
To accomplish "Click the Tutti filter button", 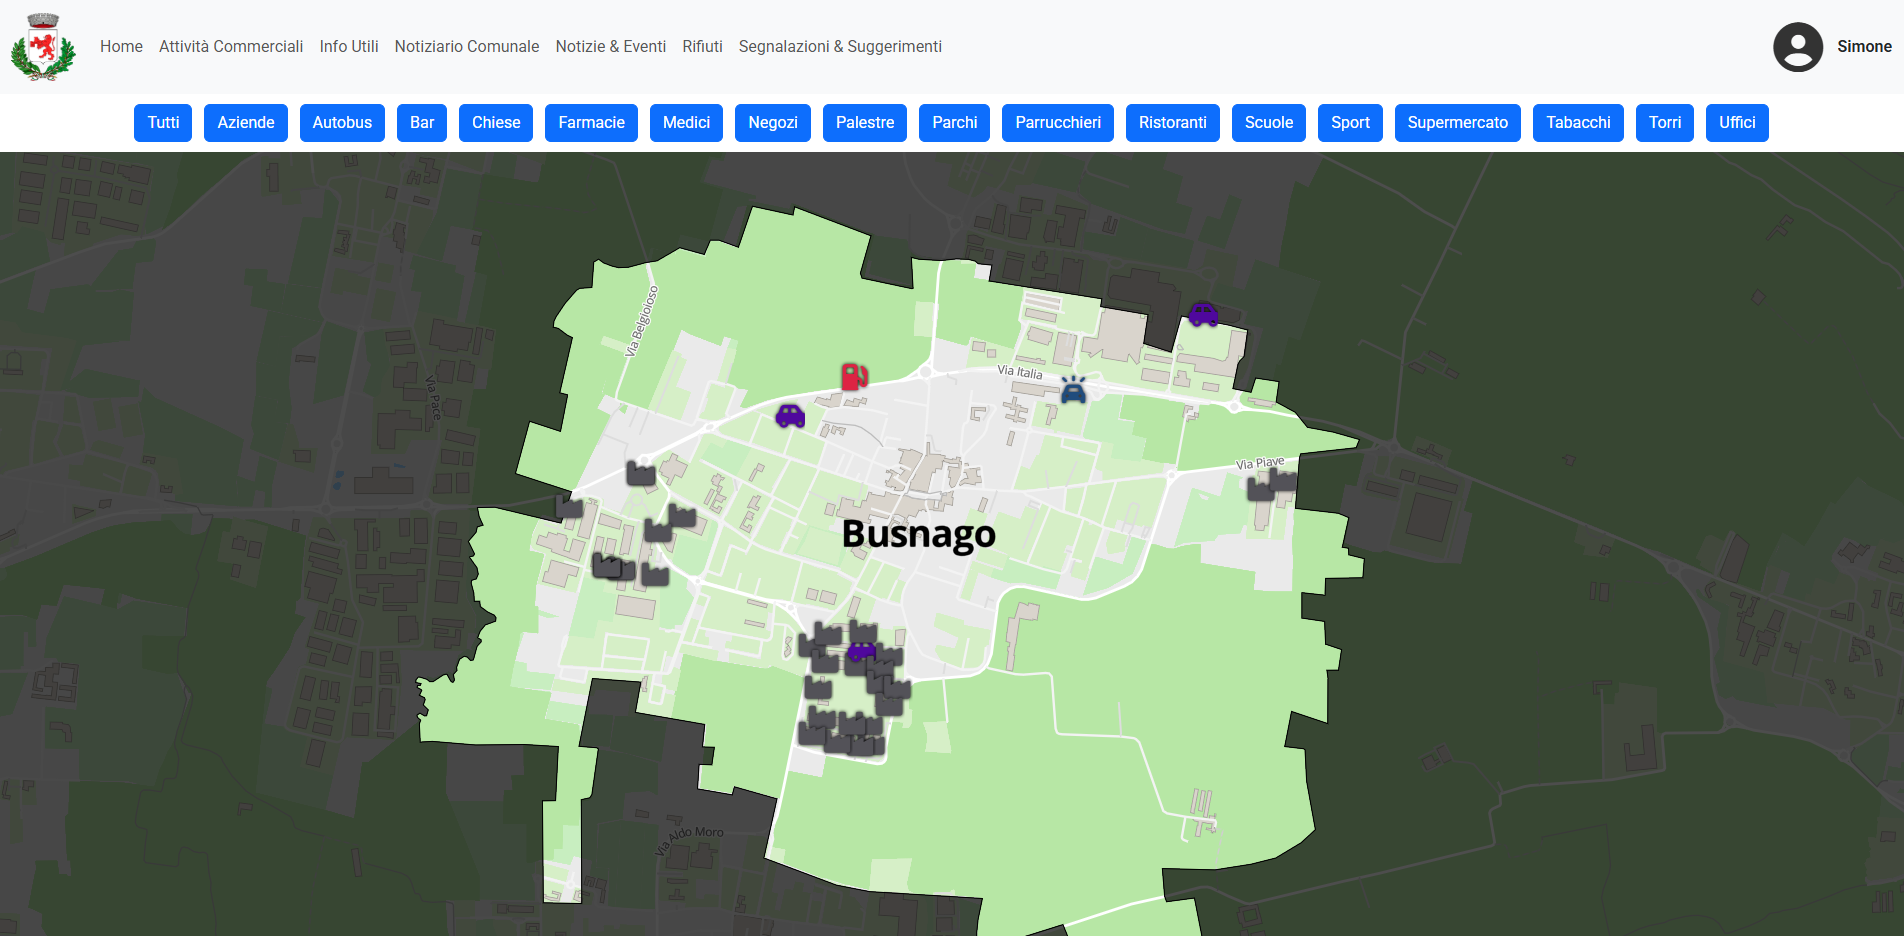I will click(x=162, y=122).
